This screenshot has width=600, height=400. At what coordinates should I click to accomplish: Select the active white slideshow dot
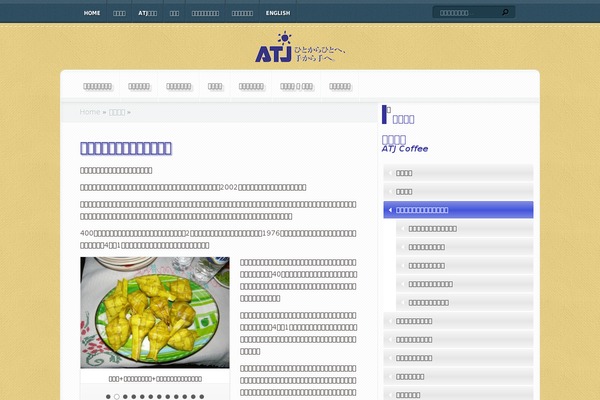[x=117, y=397]
